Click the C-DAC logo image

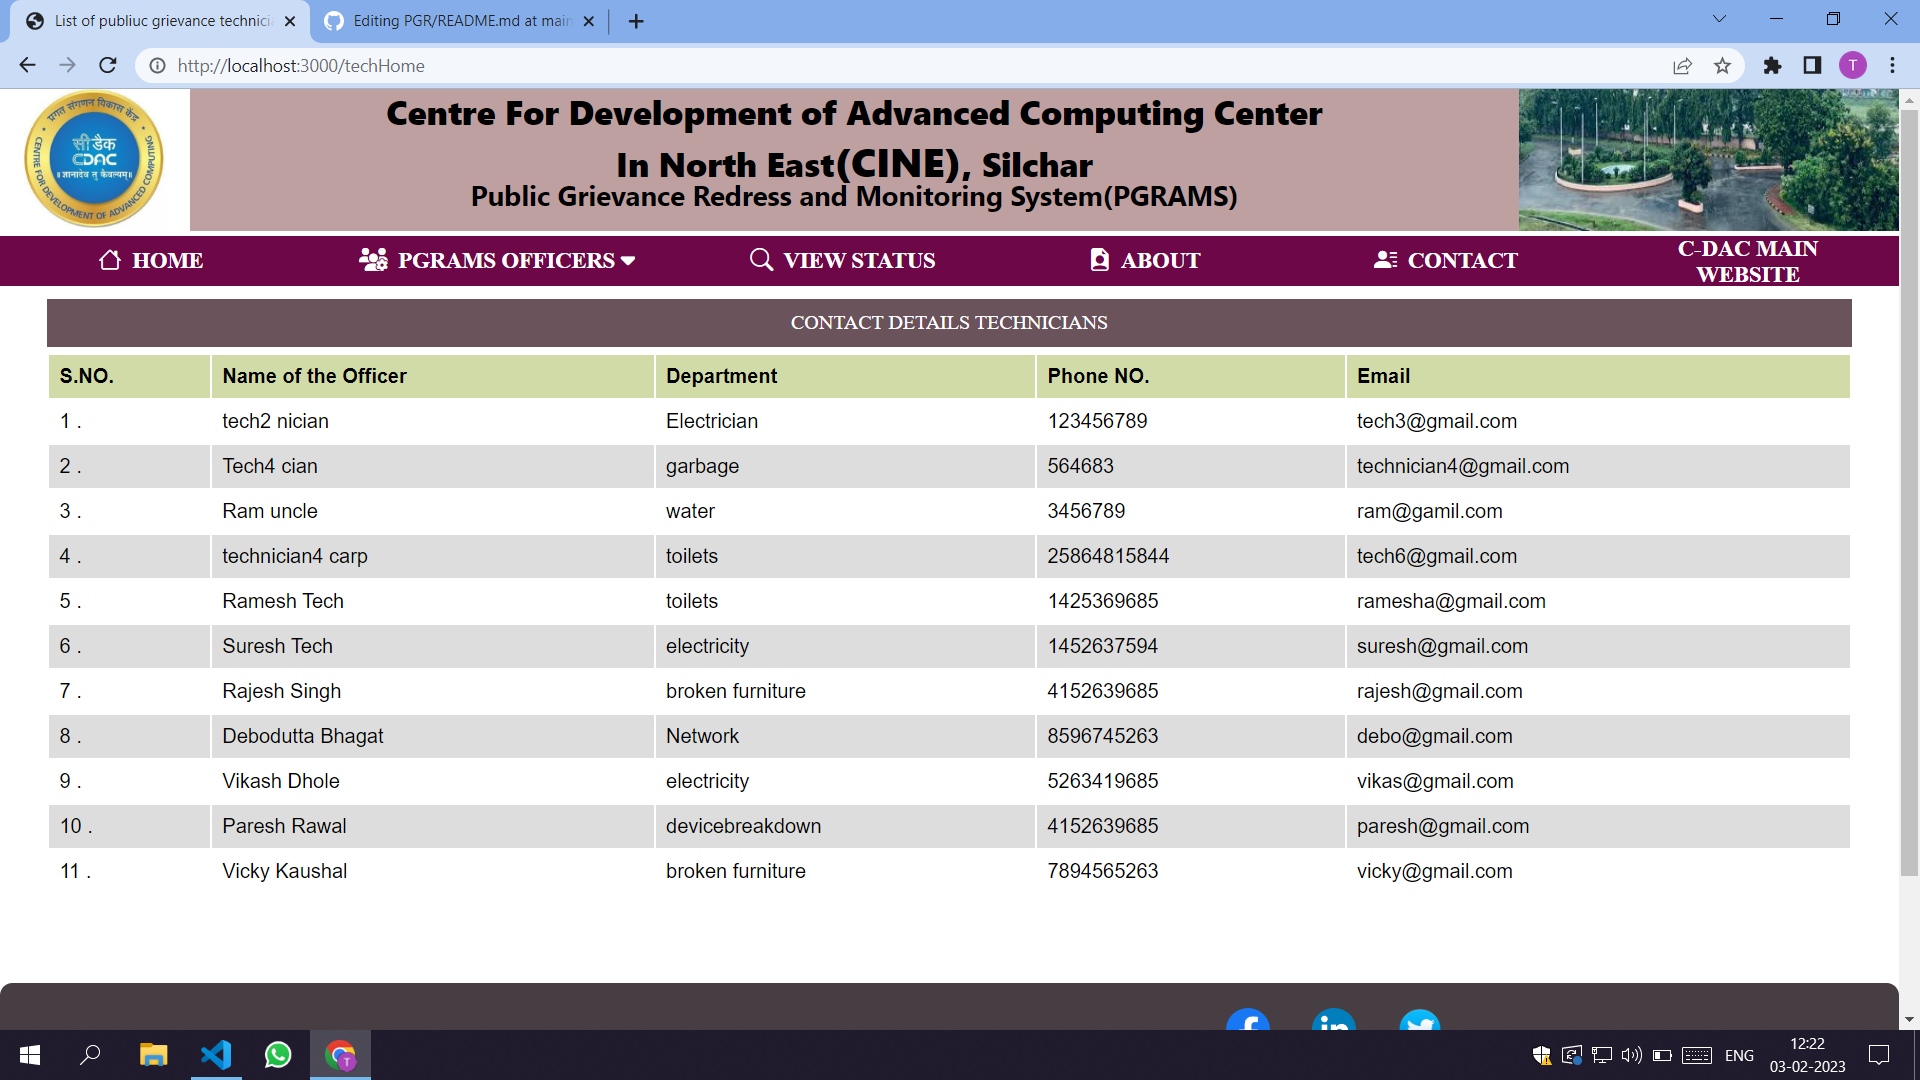[x=94, y=159]
